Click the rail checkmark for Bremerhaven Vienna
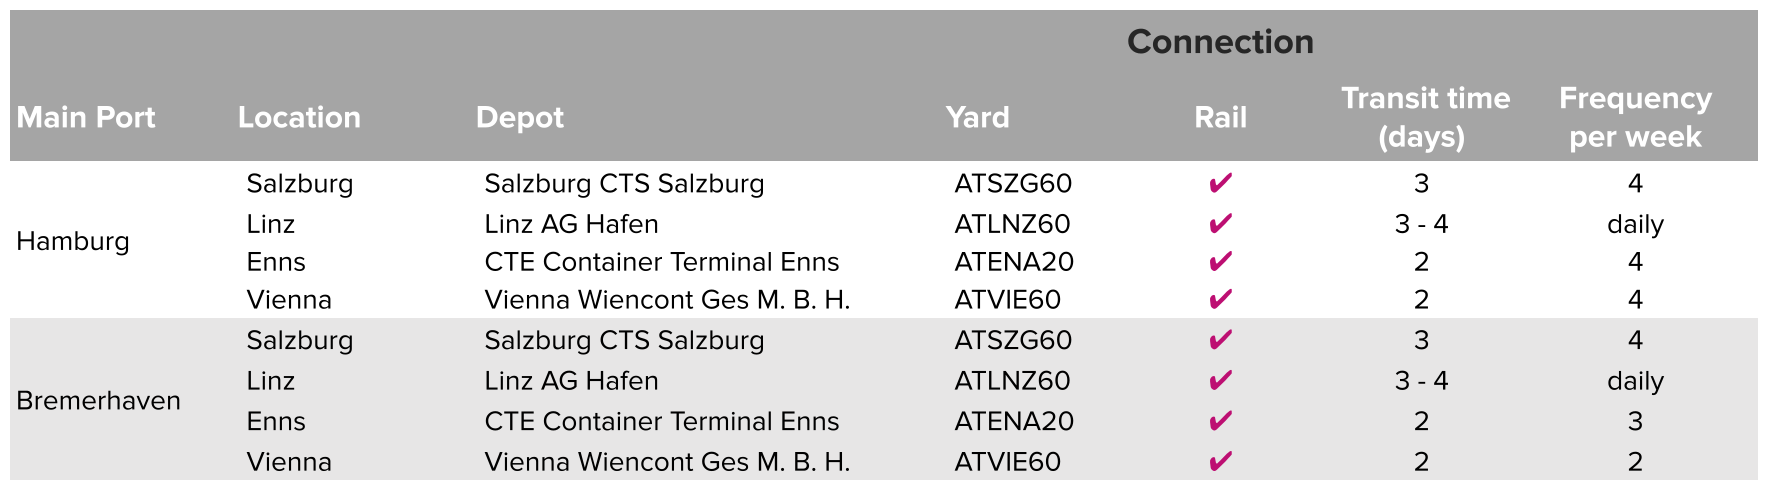The height and width of the screenshot is (490, 1768). click(1220, 462)
